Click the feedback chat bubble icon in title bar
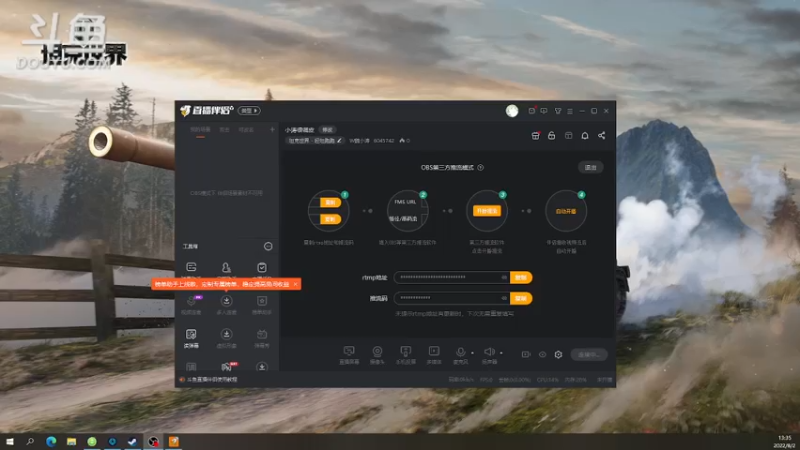Image resolution: width=800 pixels, height=450 pixels. click(544, 111)
